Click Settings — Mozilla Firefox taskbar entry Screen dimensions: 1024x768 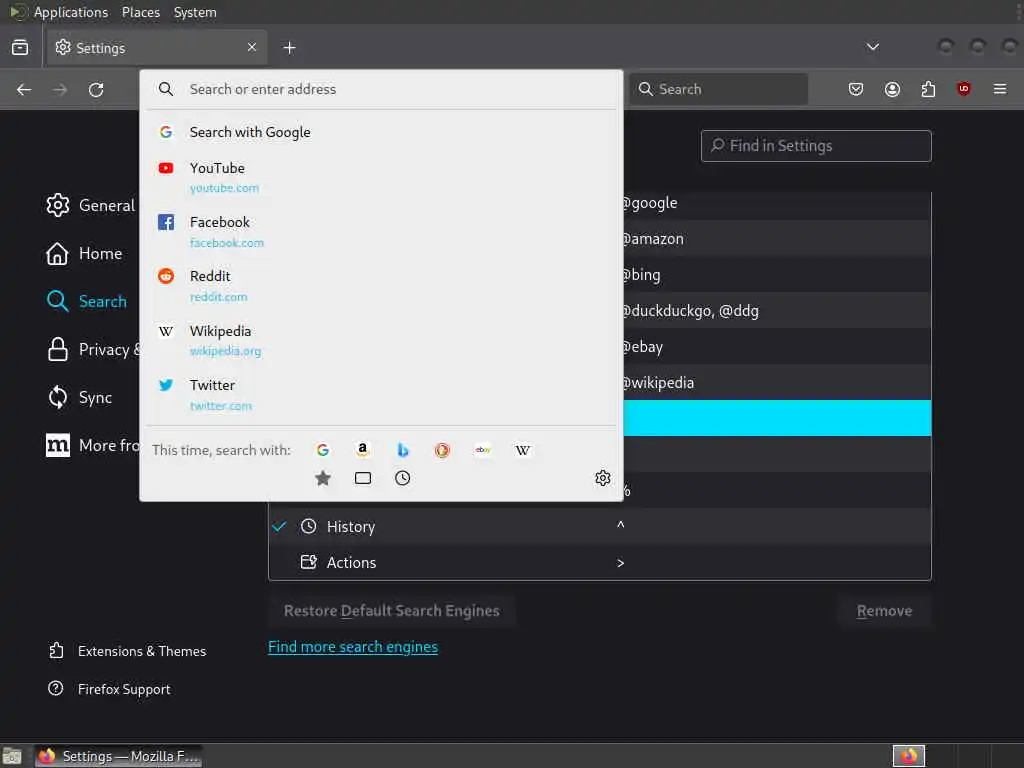coord(119,756)
